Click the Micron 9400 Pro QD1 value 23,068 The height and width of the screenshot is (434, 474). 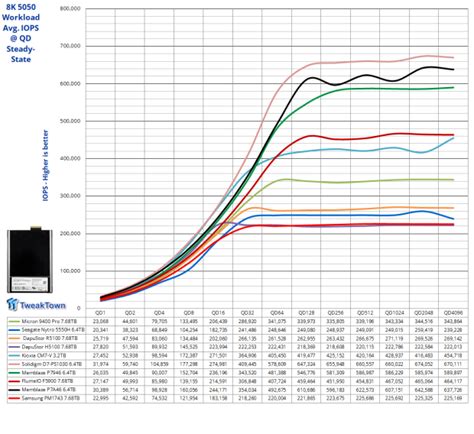pyautogui.click(x=100, y=322)
